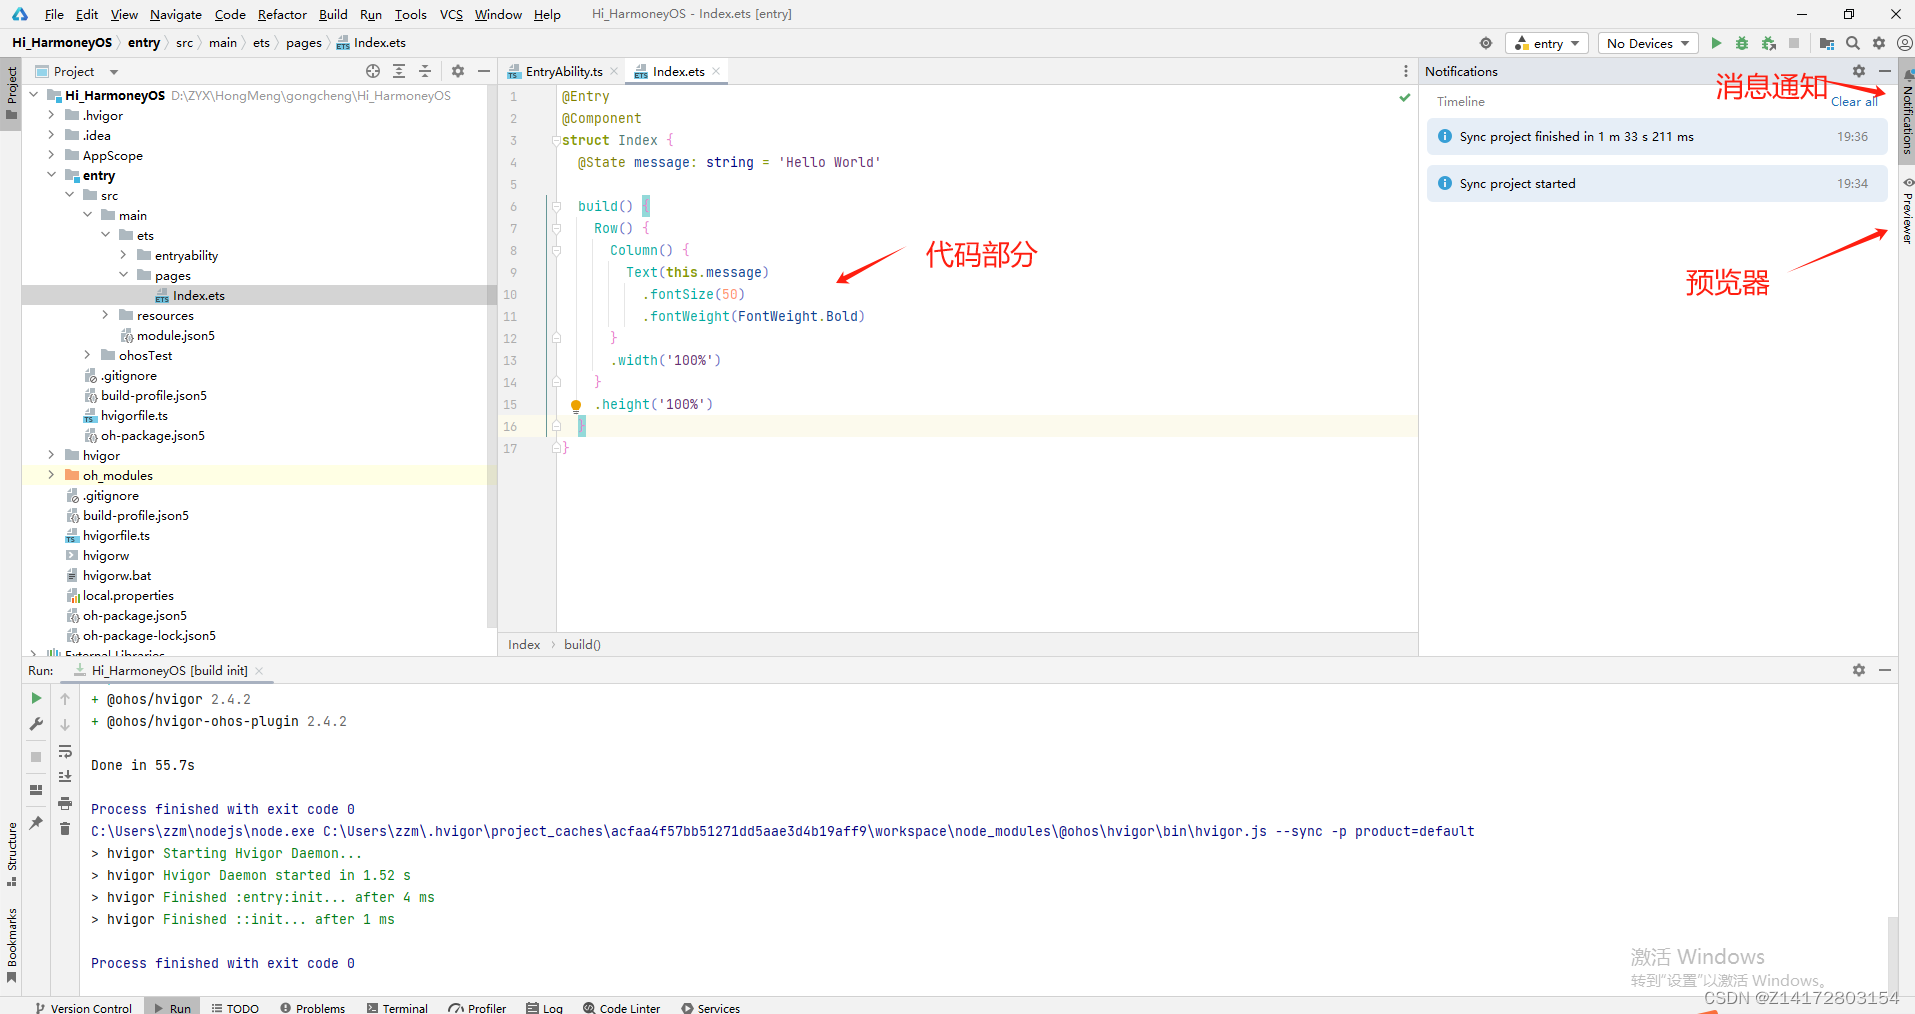Toggle soft-wrap in the Run console
The width and height of the screenshot is (1915, 1014).
click(64, 752)
